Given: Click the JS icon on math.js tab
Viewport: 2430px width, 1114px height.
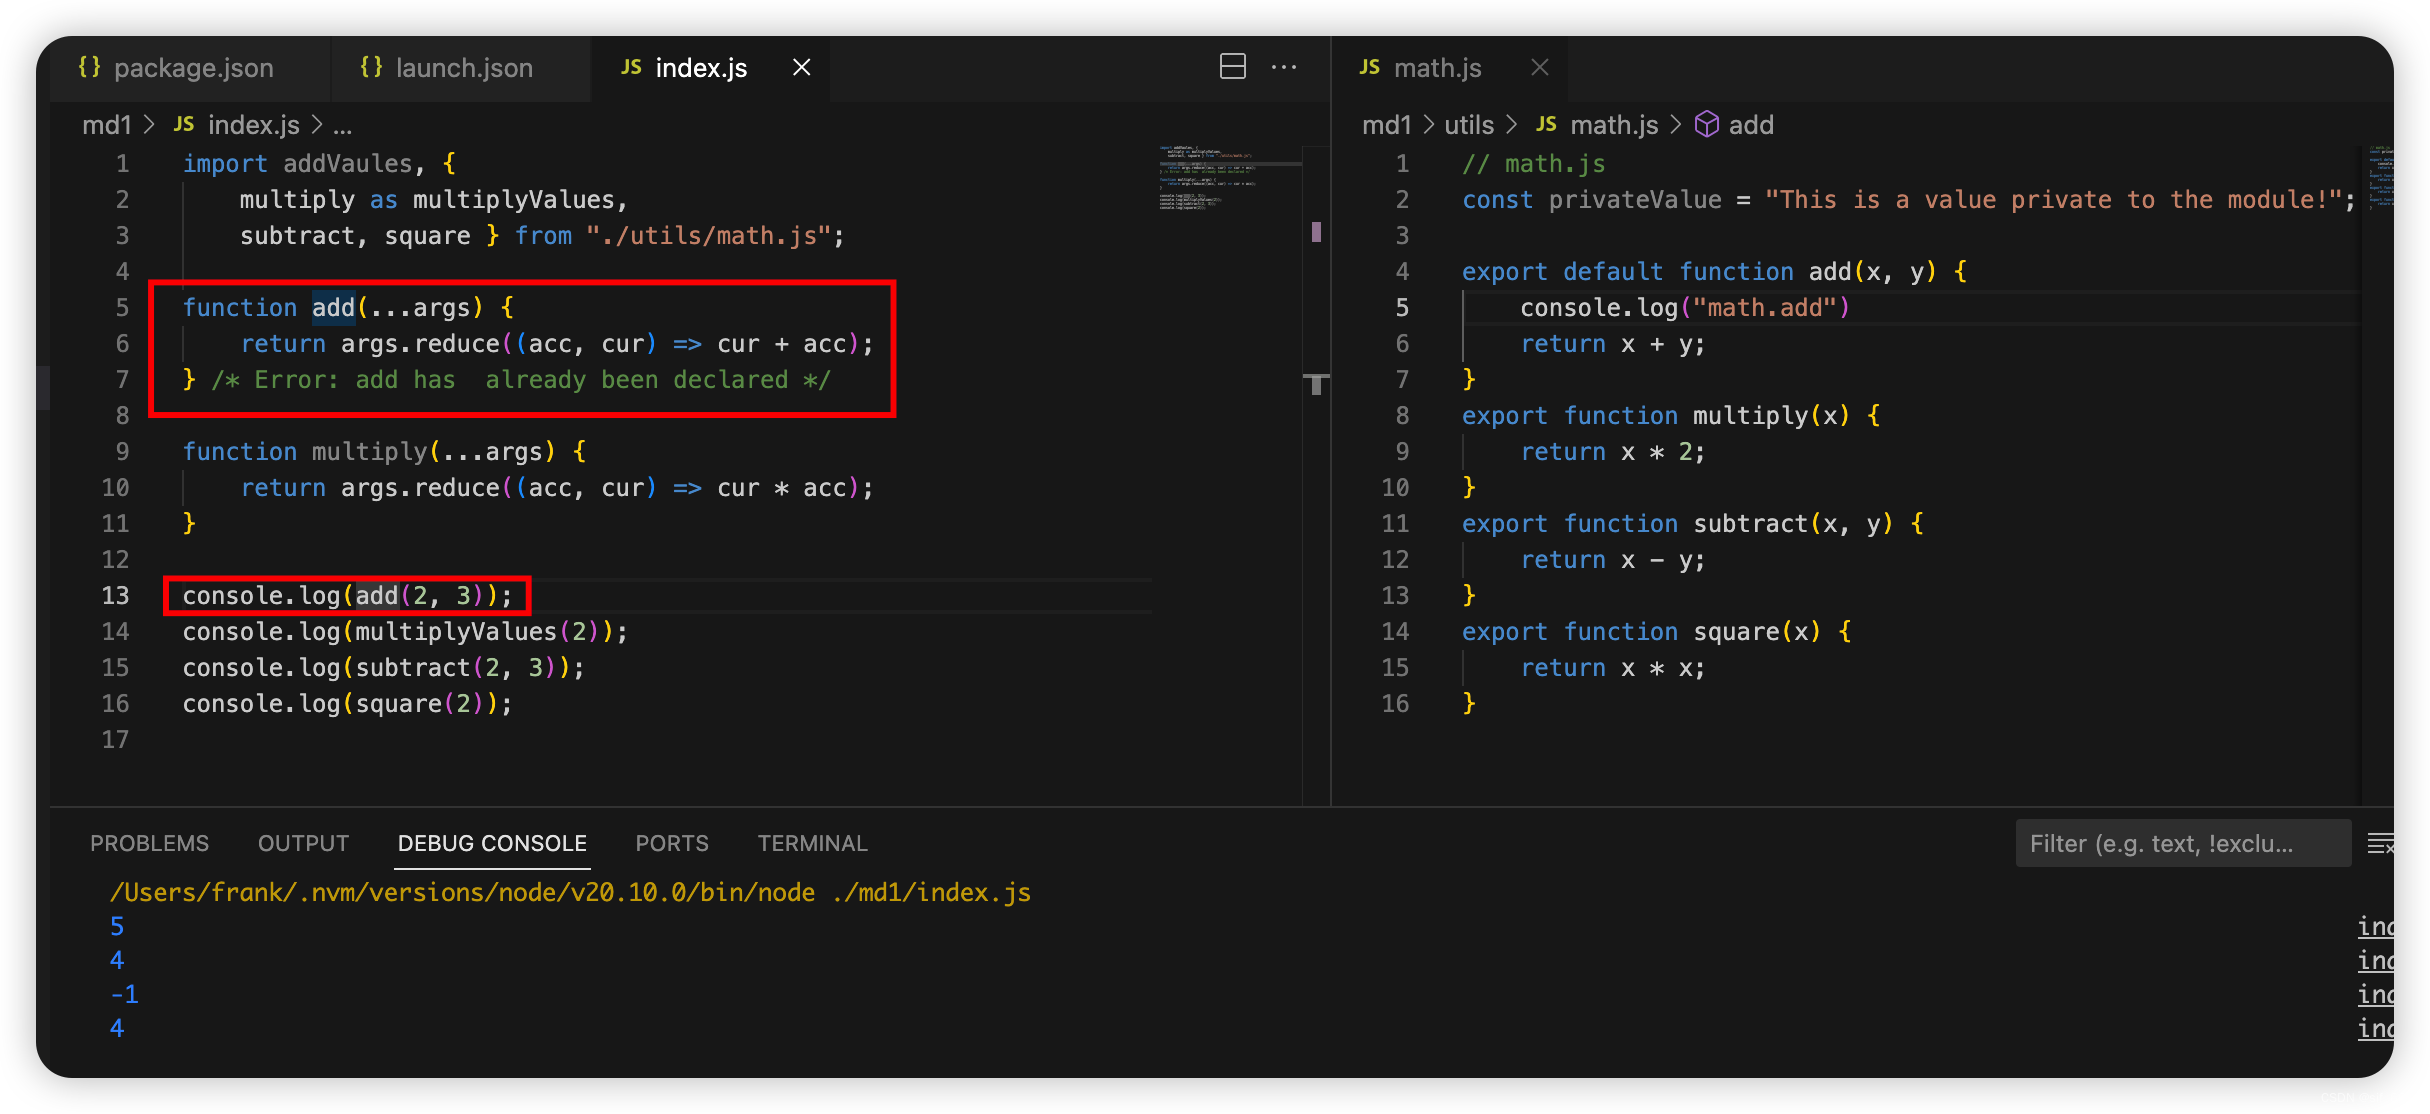Looking at the screenshot, I should tap(1370, 67).
